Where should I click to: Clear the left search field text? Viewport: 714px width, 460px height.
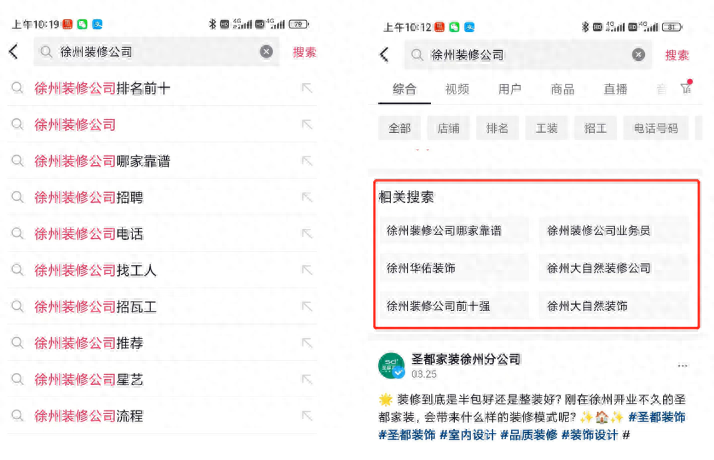(x=266, y=52)
